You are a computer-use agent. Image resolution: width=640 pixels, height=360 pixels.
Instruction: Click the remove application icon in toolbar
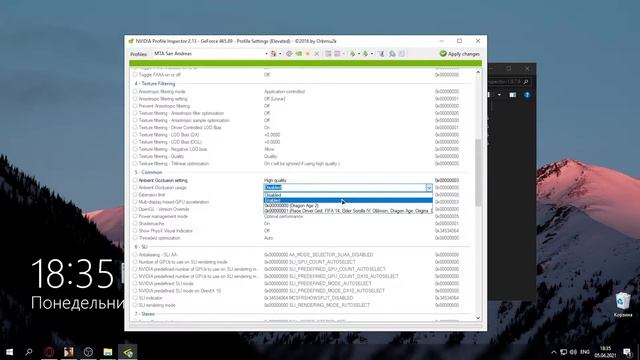(x=337, y=53)
